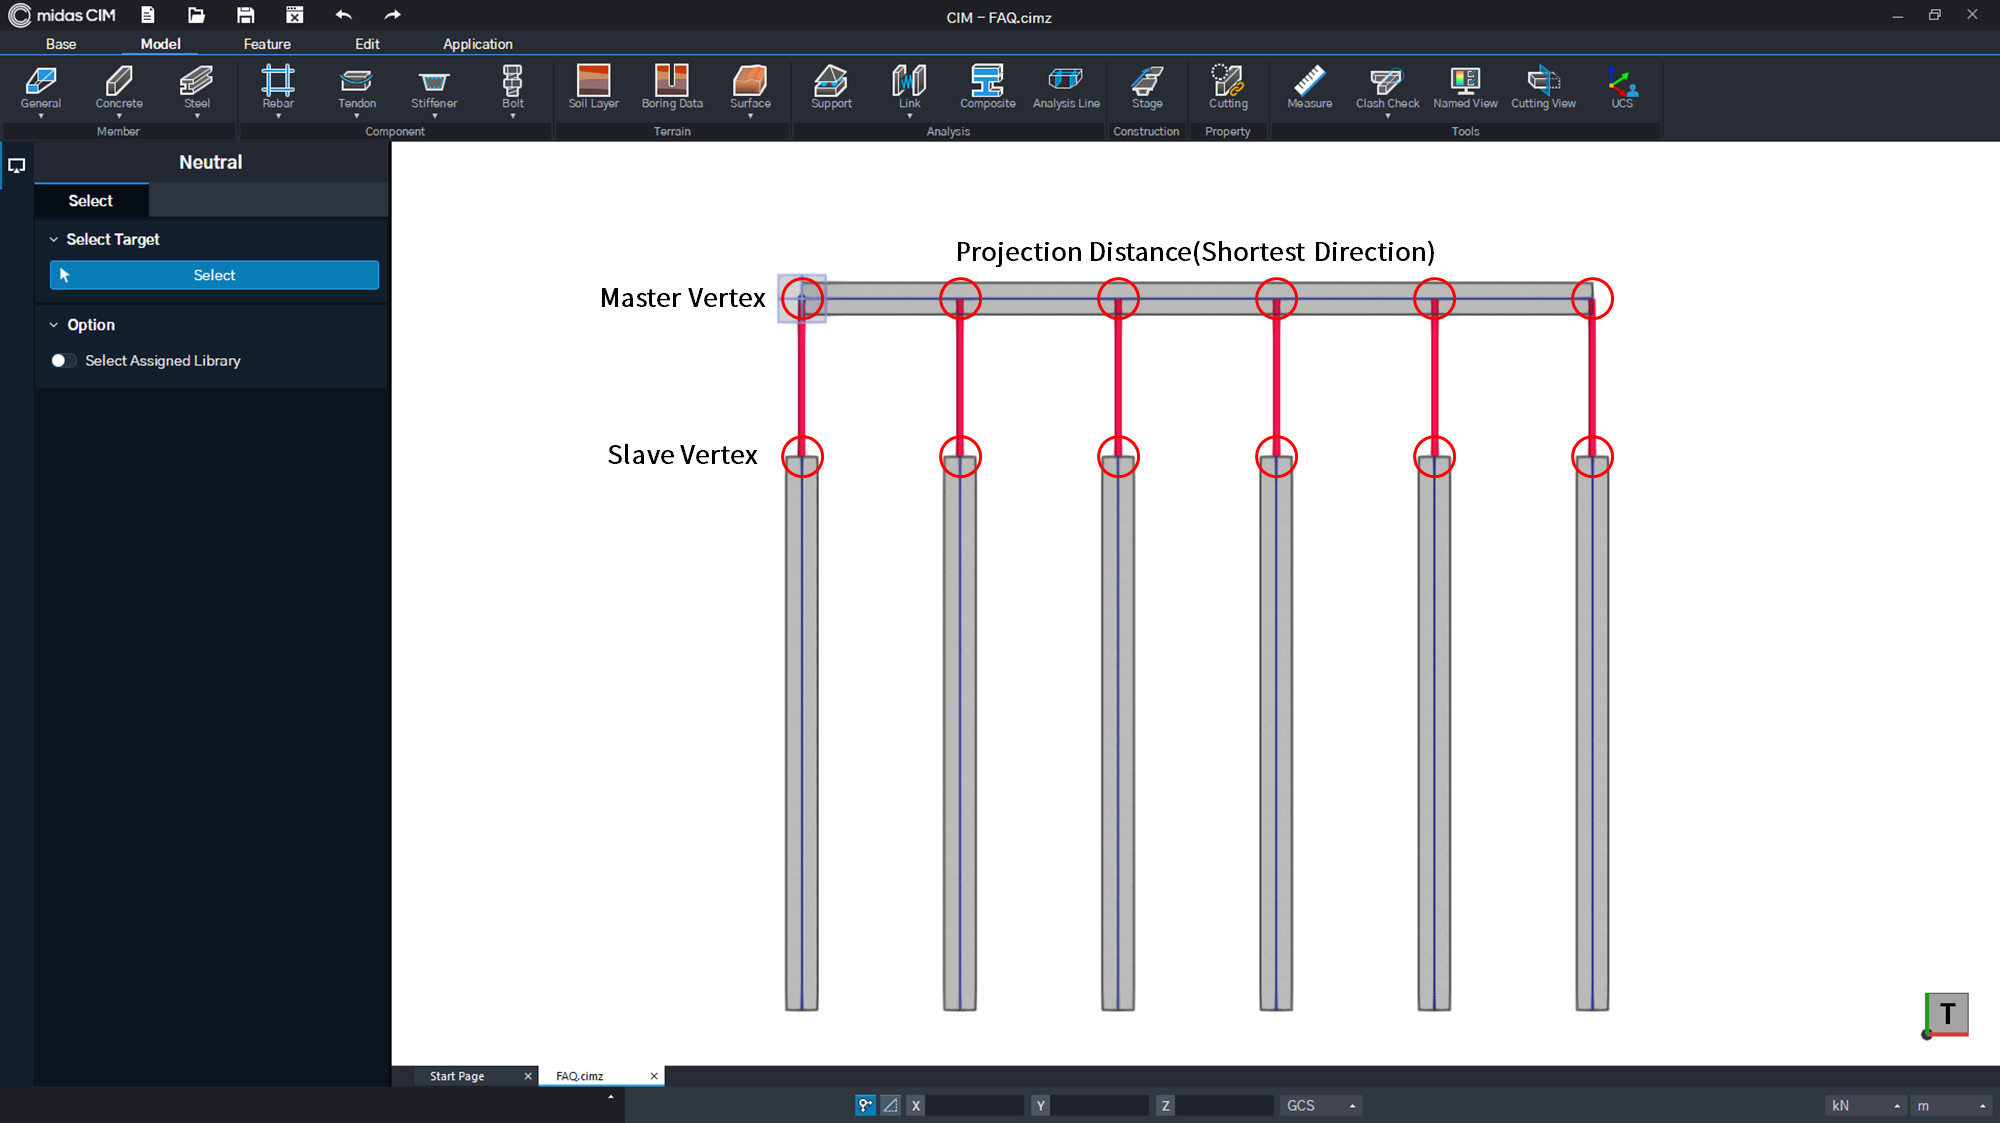Collapse the Select Target section

[x=54, y=239]
